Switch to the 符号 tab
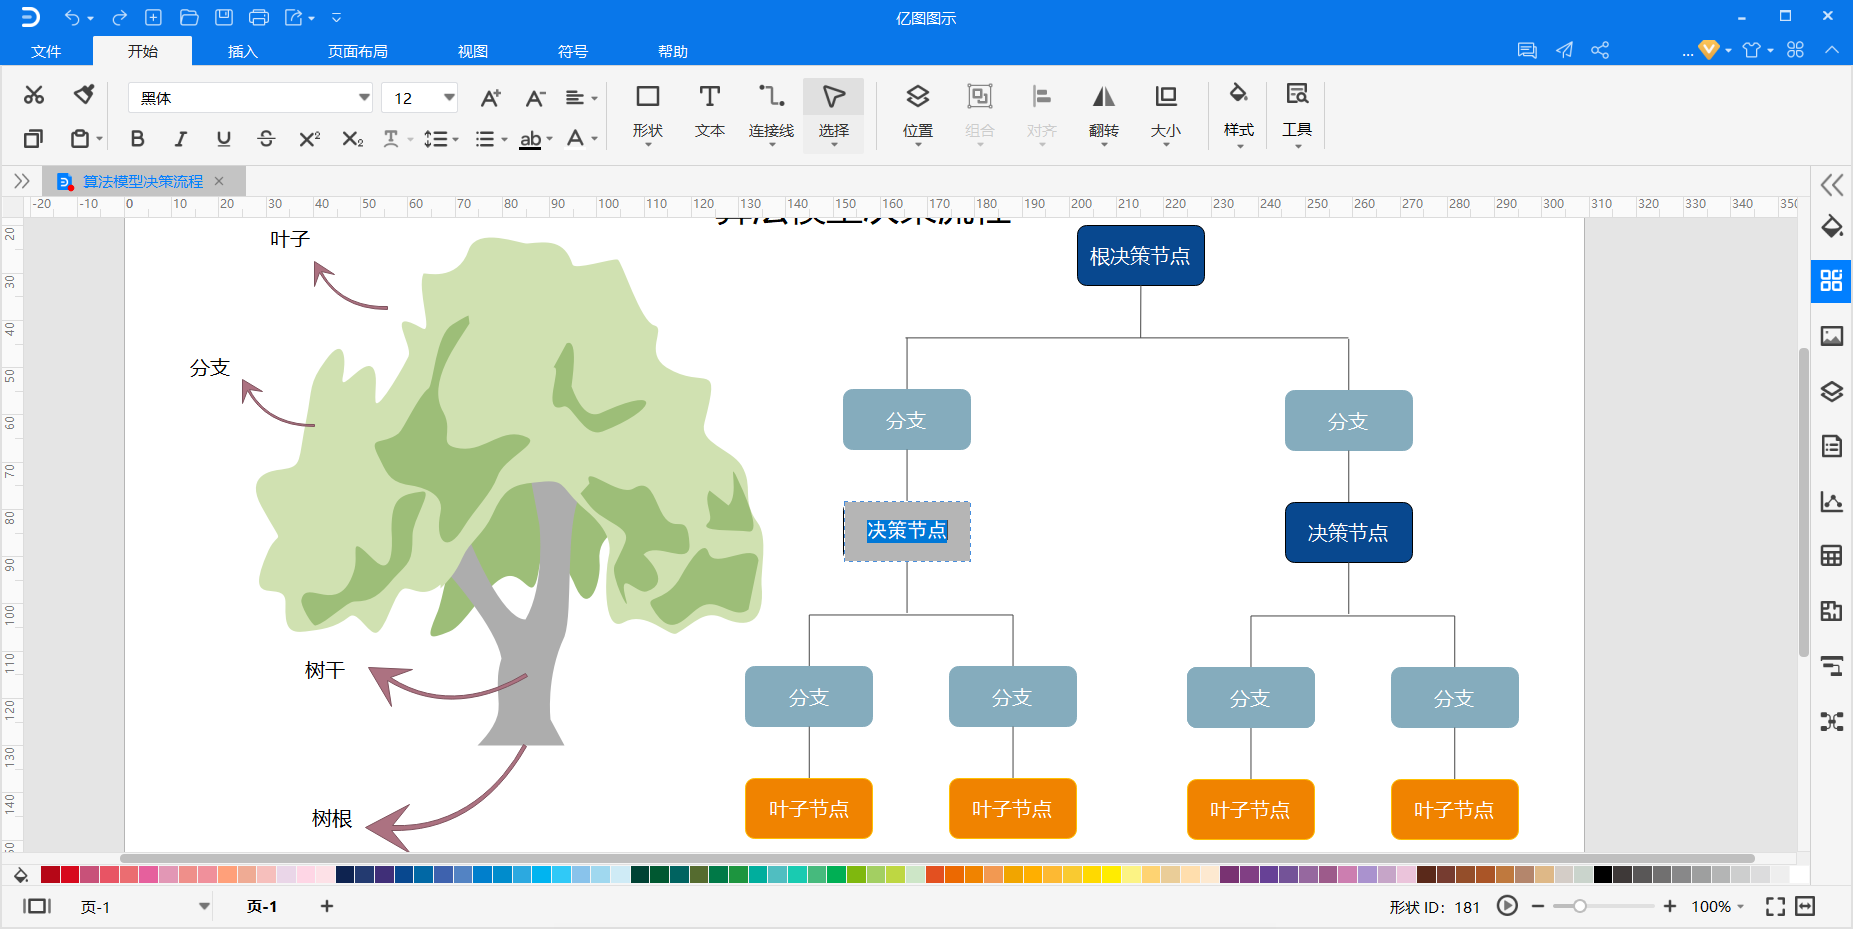Image resolution: width=1853 pixels, height=929 pixels. 573,51
